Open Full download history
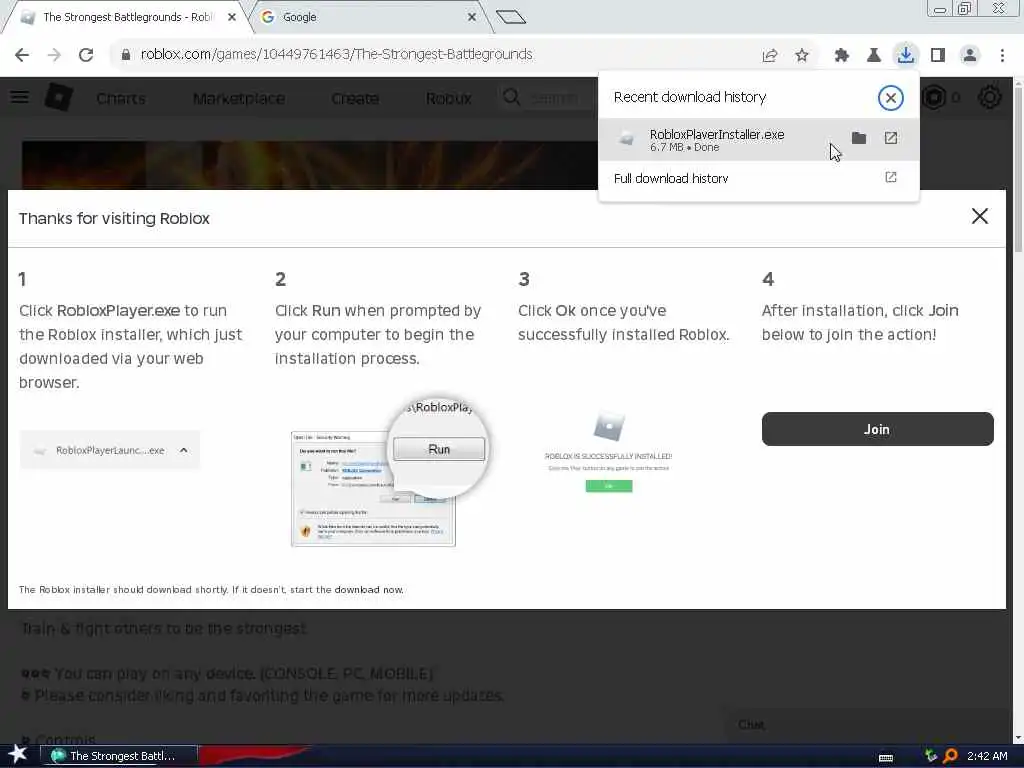Viewport: 1024px width, 768px height. point(759,178)
